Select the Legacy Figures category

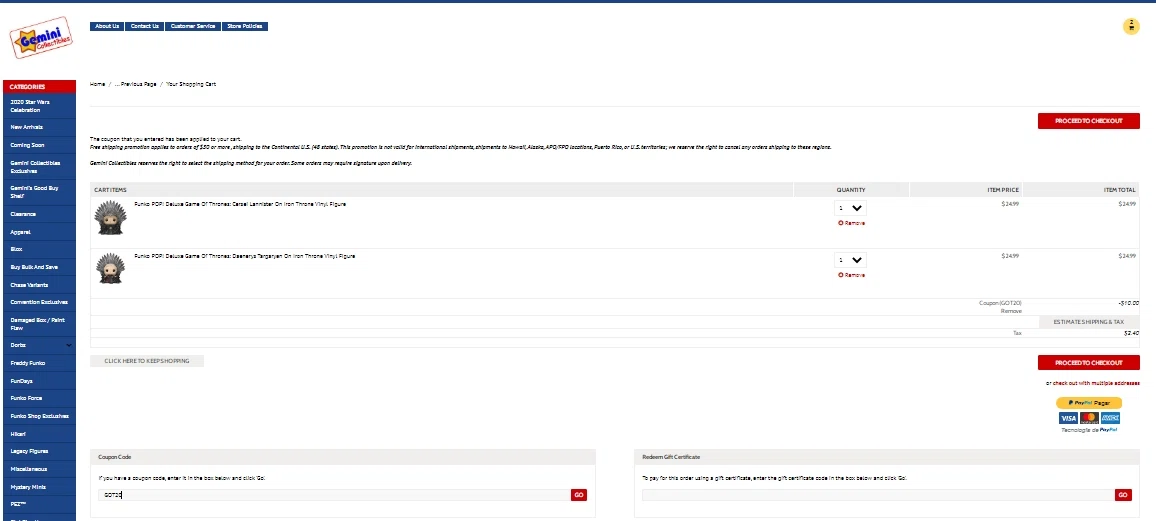39,452
